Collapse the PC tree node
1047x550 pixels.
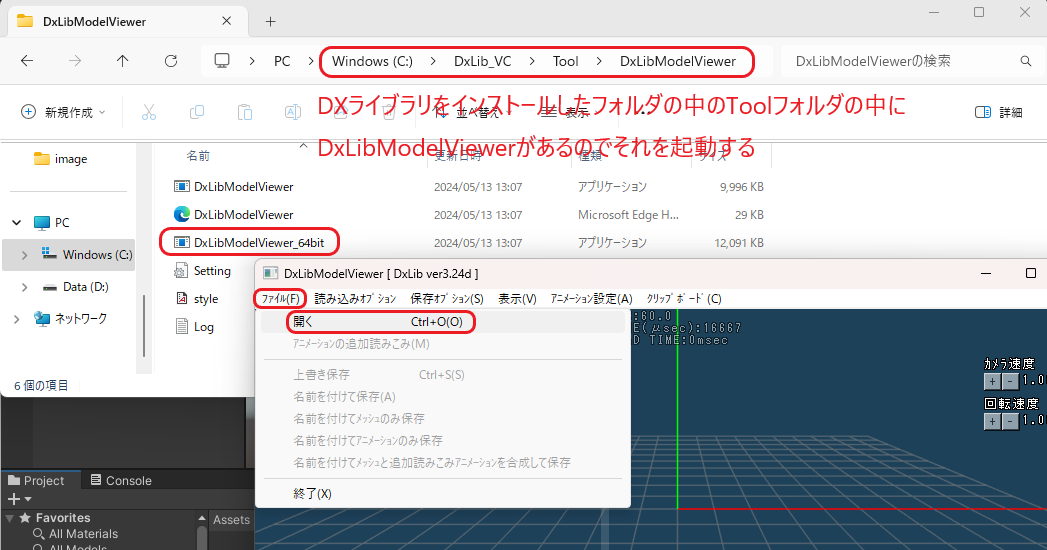(17, 222)
